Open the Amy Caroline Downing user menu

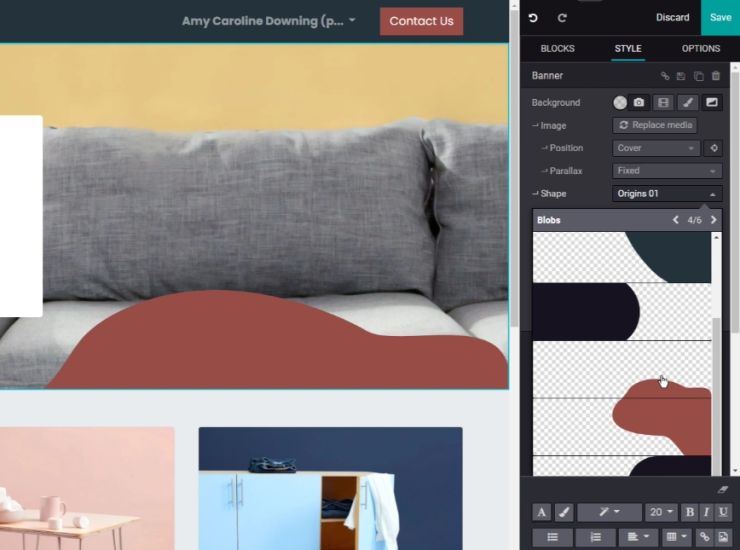269,21
